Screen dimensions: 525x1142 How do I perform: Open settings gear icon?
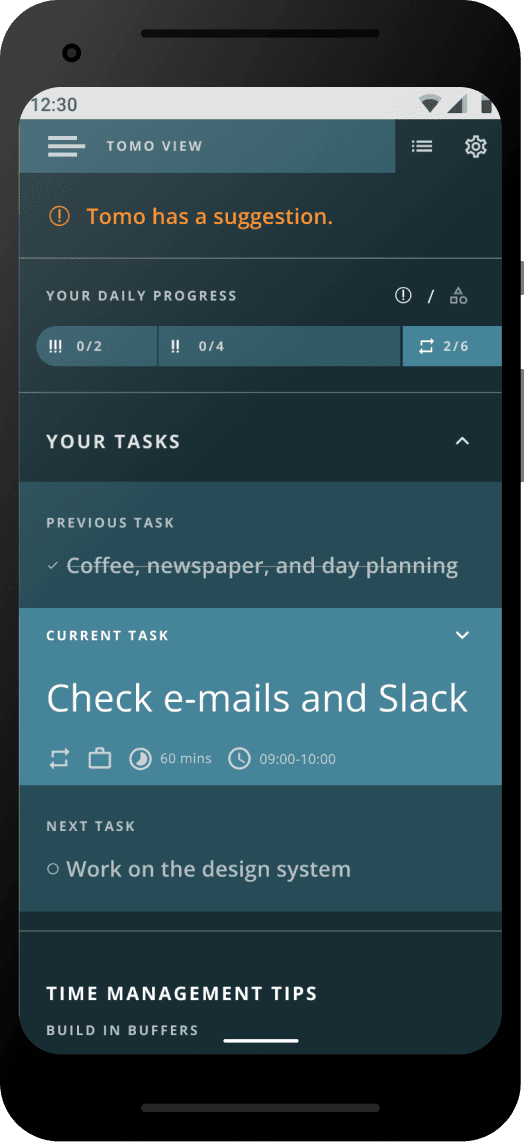pos(475,146)
